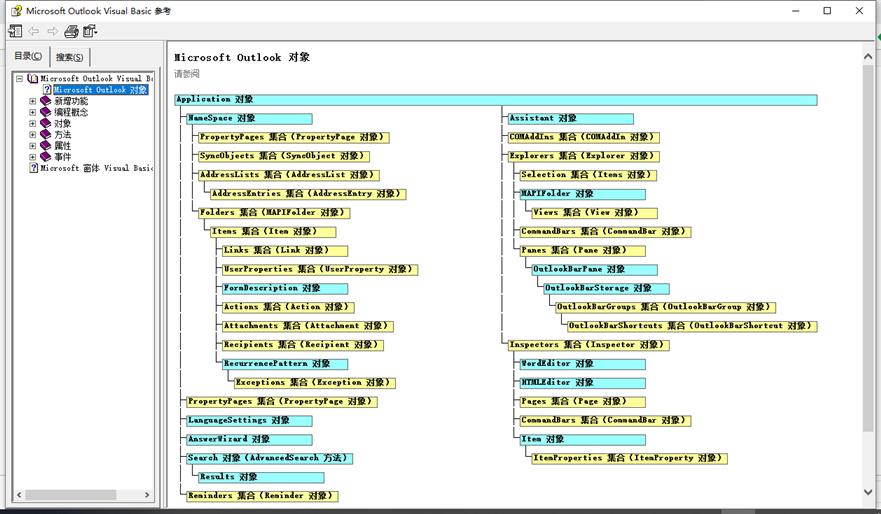Click the purple book icon beside 方法
881x514 pixels.
pyautogui.click(x=46, y=135)
